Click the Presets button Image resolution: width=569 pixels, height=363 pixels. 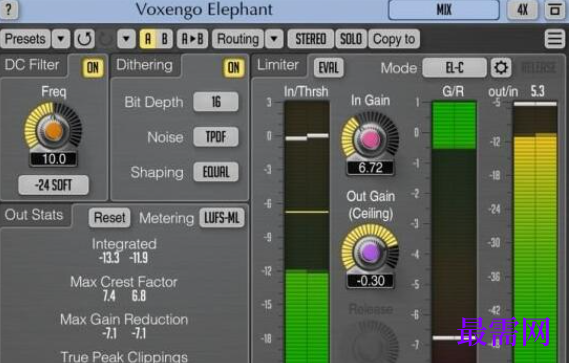click(25, 39)
